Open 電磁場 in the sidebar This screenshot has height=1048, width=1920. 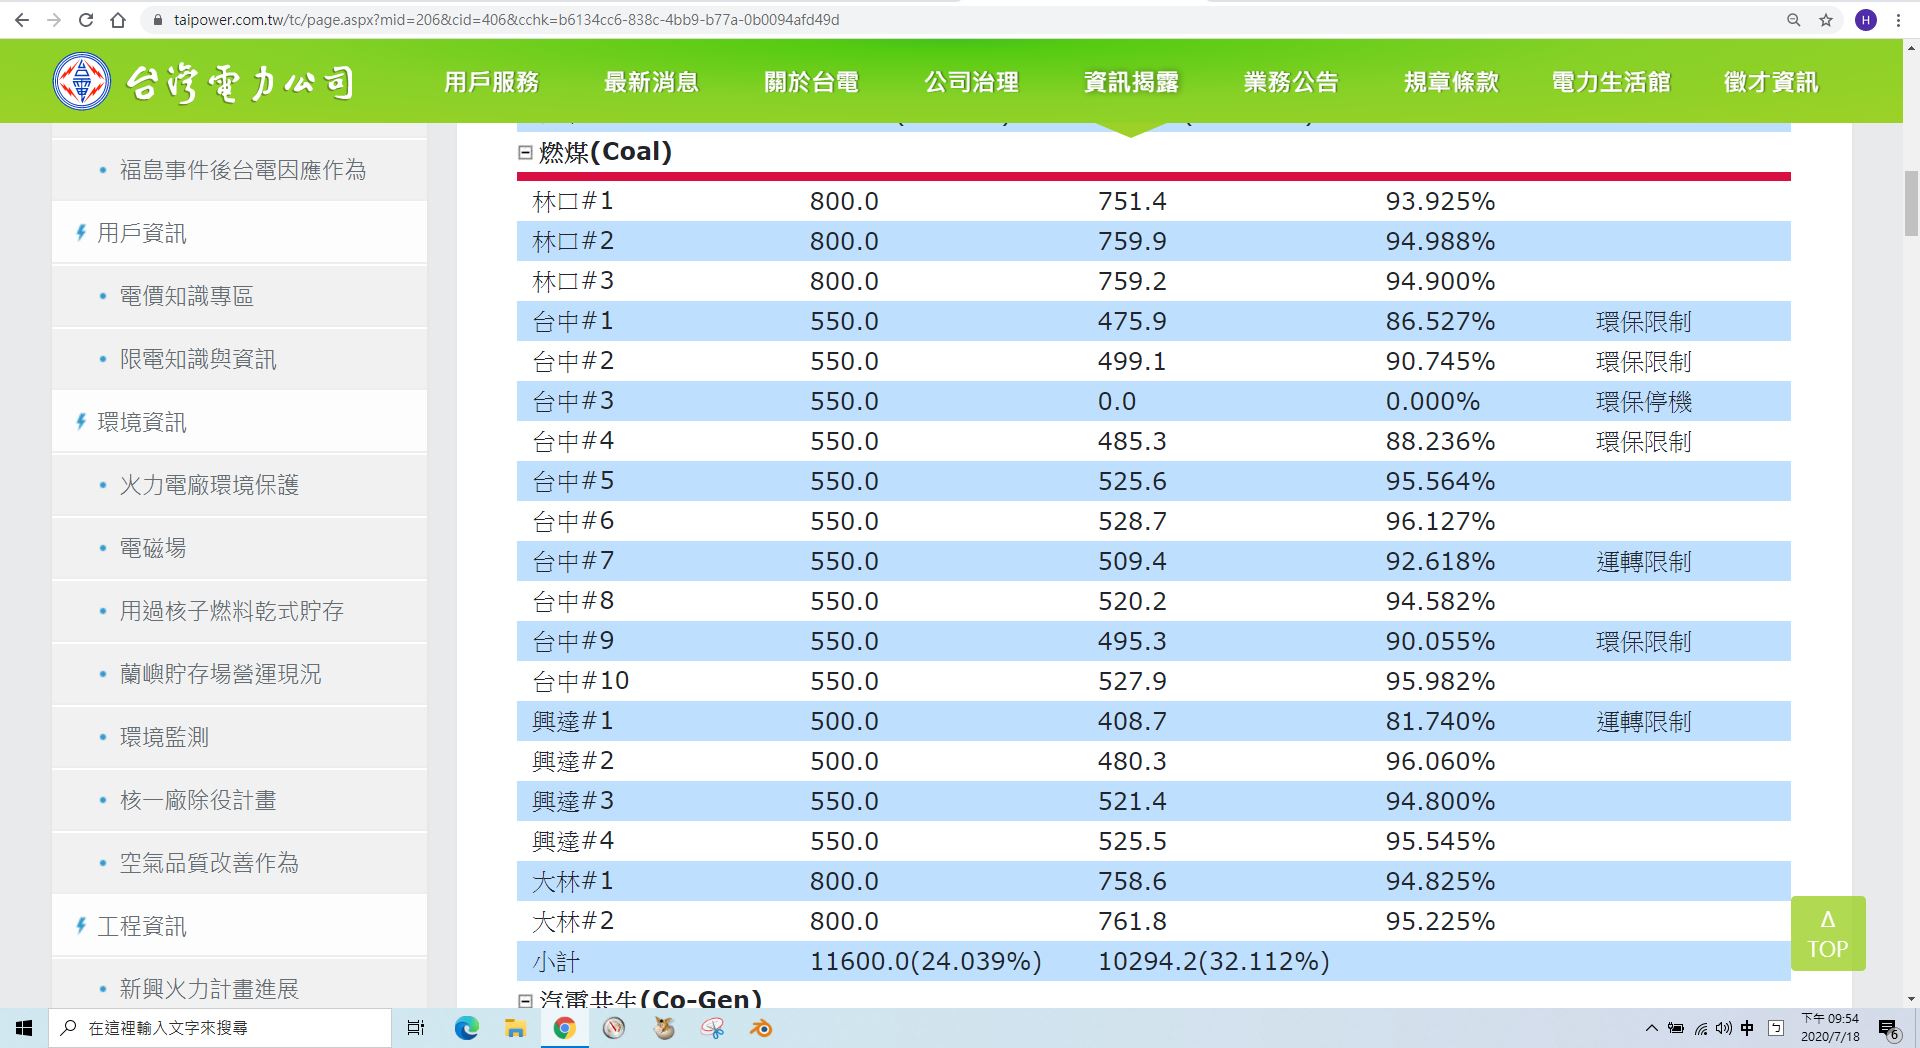(153, 548)
